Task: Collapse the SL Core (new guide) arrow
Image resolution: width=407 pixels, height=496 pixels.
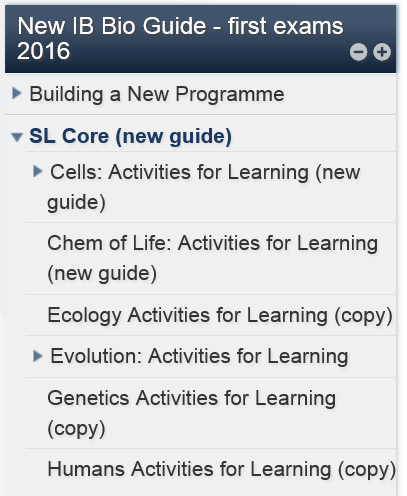Action: coord(17,137)
